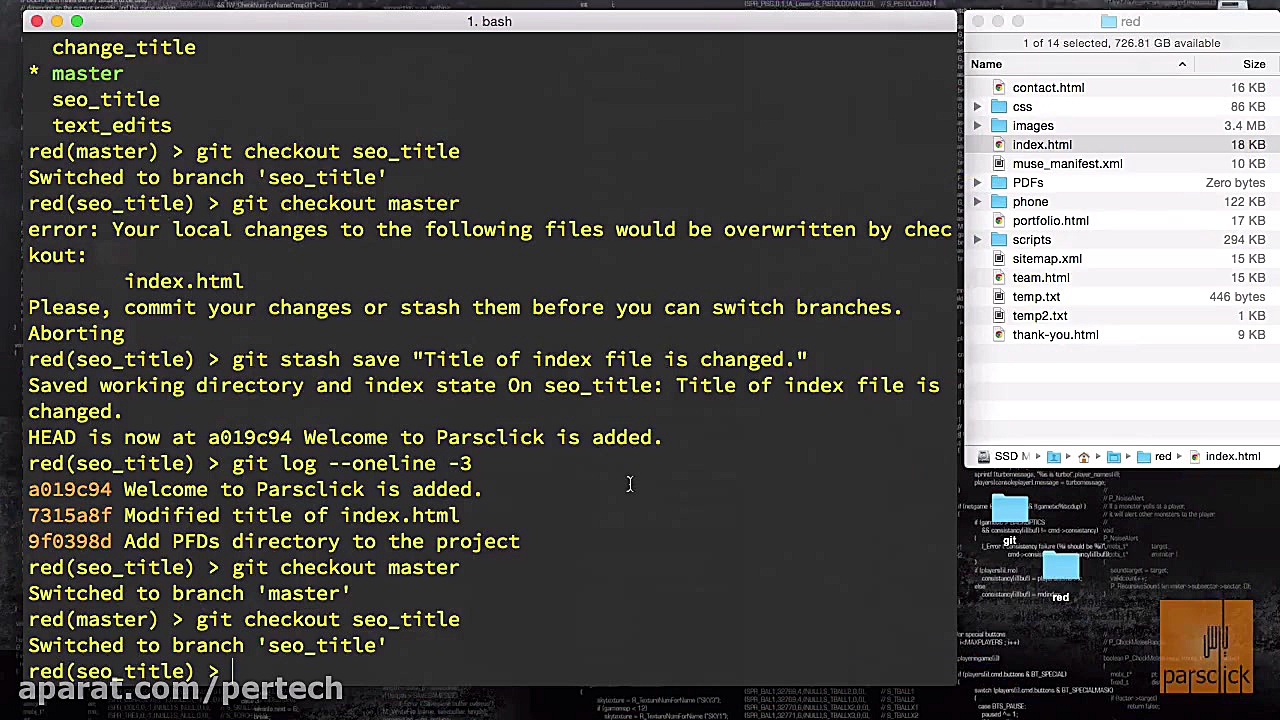Click commit line '7315a8f Modified title of index.html'
Image resolution: width=1280 pixels, height=720 pixels.
click(244, 516)
